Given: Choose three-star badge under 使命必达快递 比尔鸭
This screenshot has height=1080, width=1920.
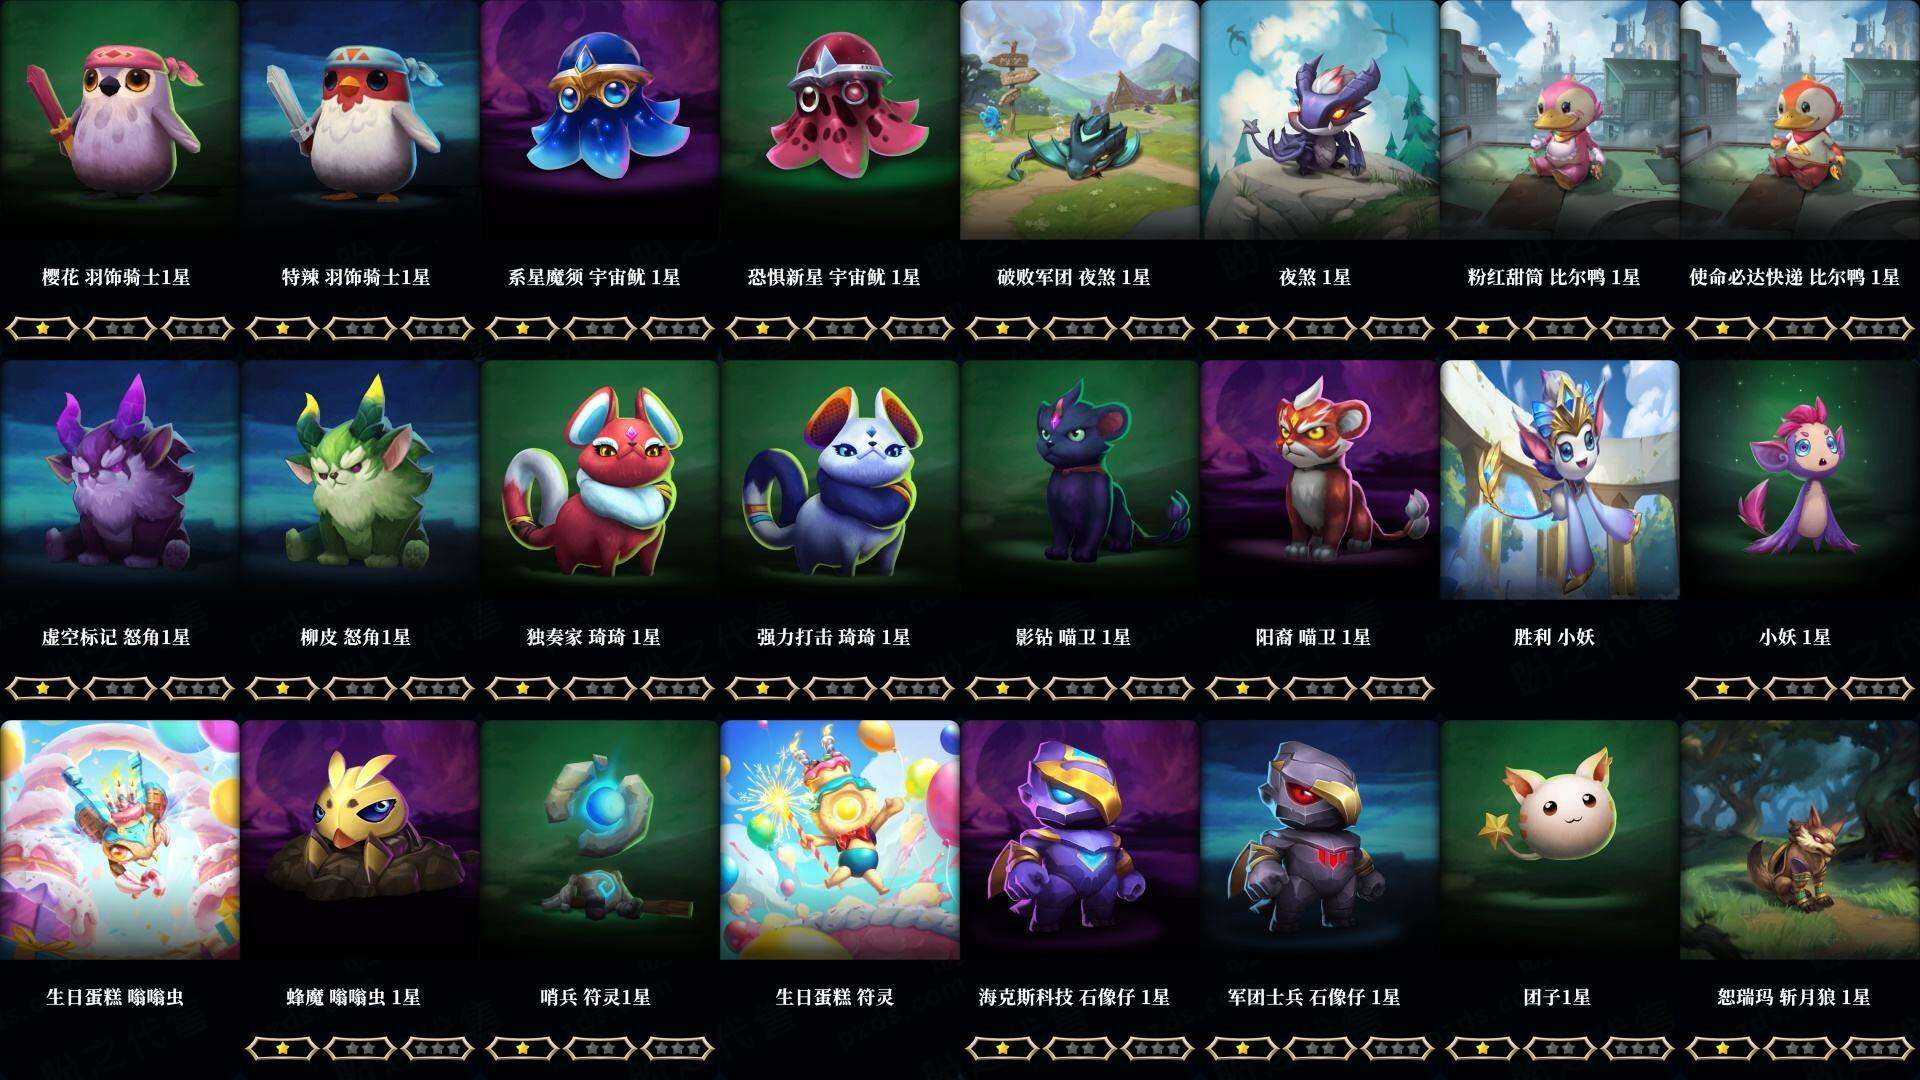Looking at the screenshot, I should tap(1878, 328).
